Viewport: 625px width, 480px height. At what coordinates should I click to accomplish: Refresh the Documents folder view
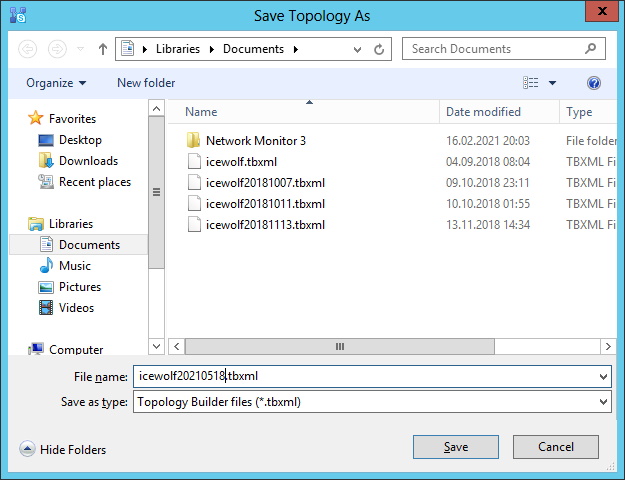click(379, 49)
